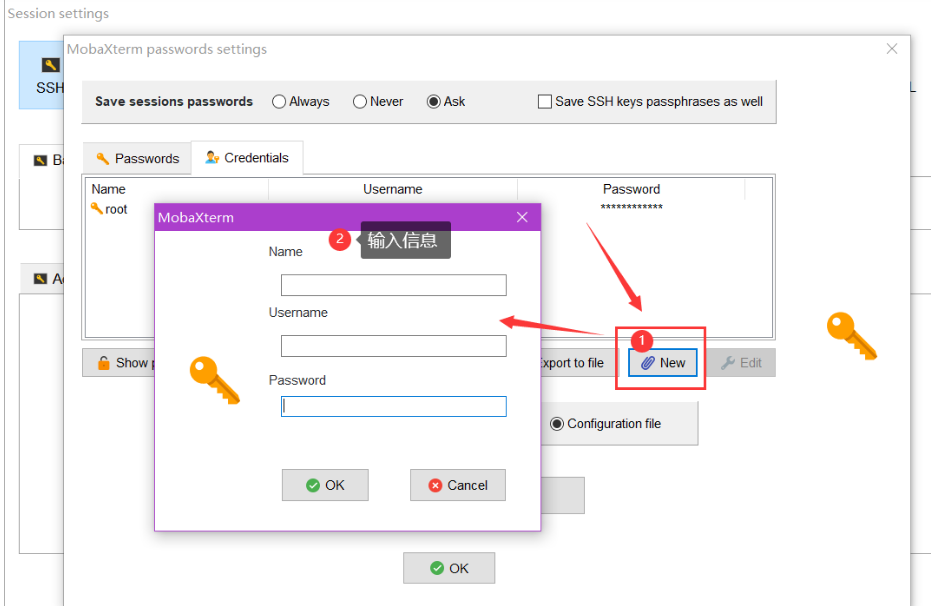
Task: Click the Edit credential button
Action: (x=741, y=363)
